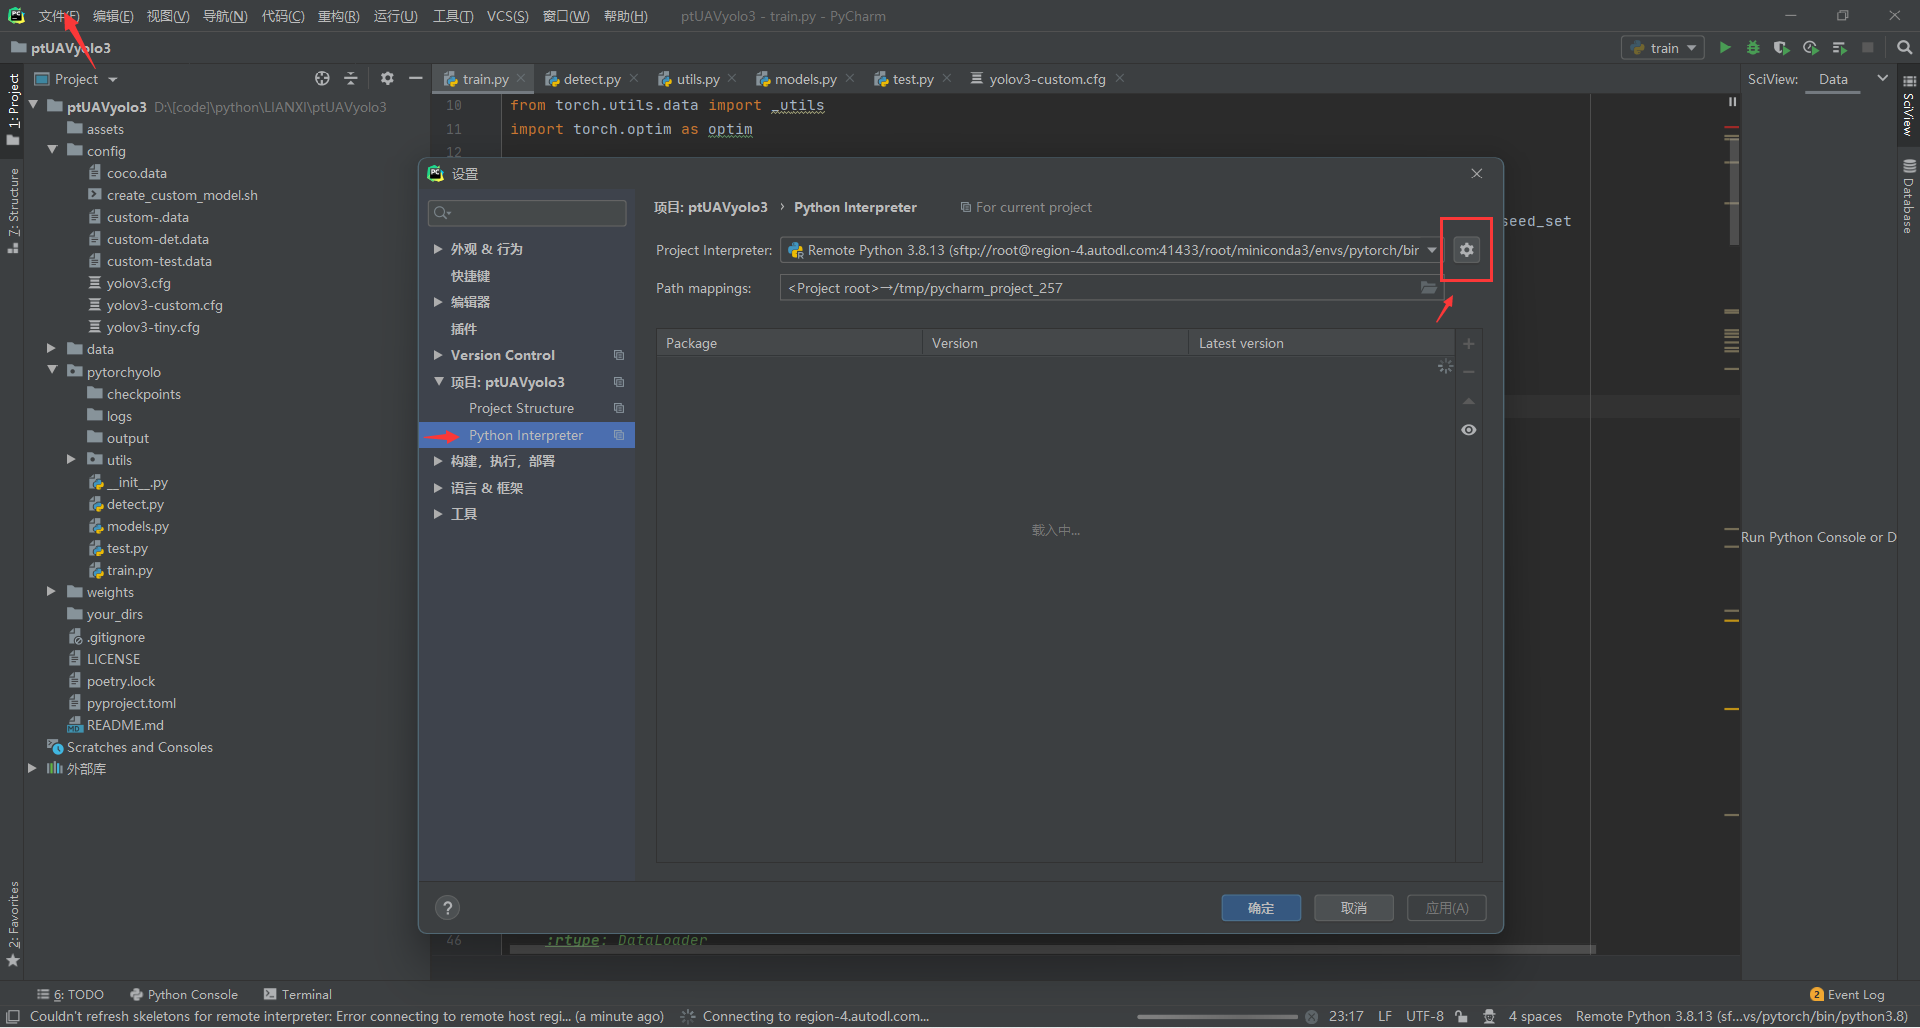This screenshot has height=1028, width=1920.
Task: Open interpreter gear settings button
Action: pyautogui.click(x=1466, y=250)
